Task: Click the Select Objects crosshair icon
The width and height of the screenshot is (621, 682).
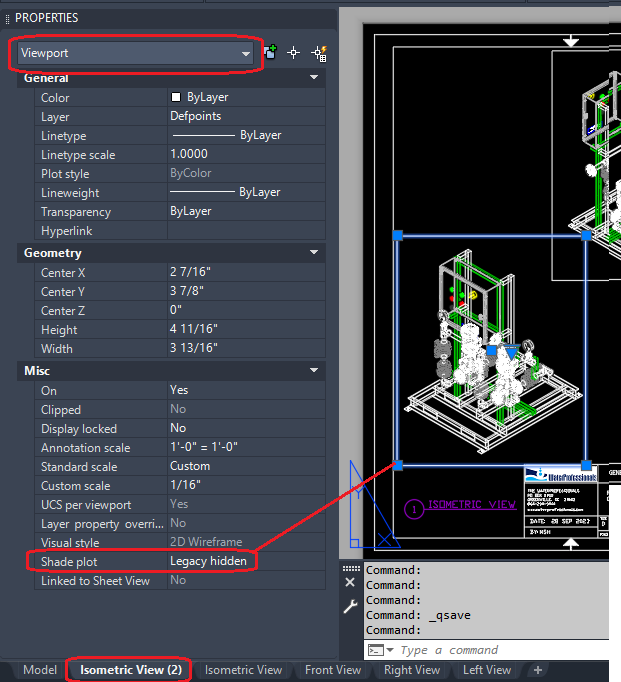Action: (294, 53)
